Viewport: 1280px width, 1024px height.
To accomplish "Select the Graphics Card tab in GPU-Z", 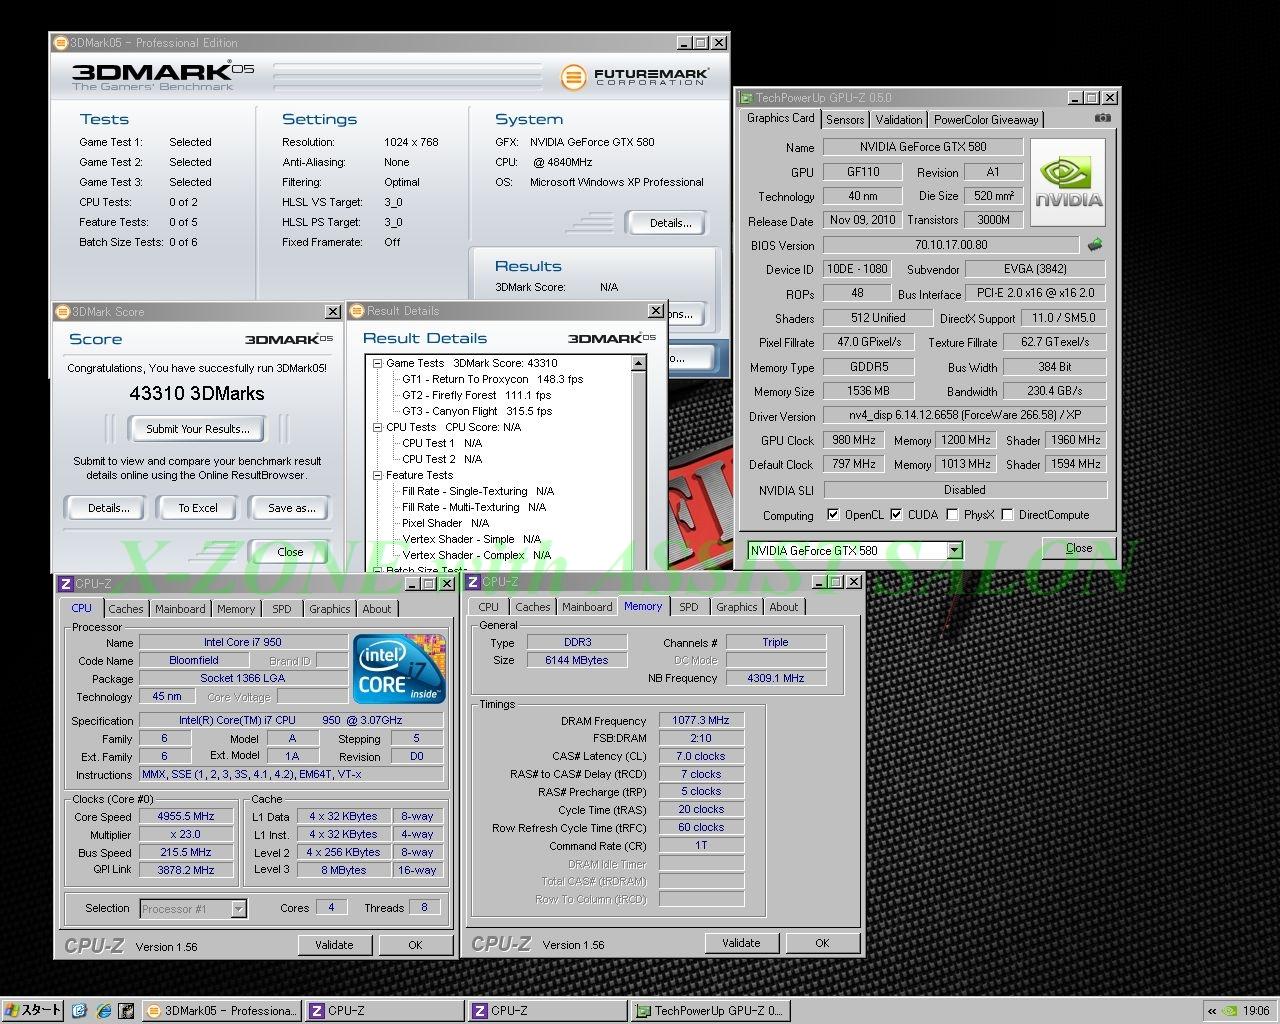I will point(780,118).
